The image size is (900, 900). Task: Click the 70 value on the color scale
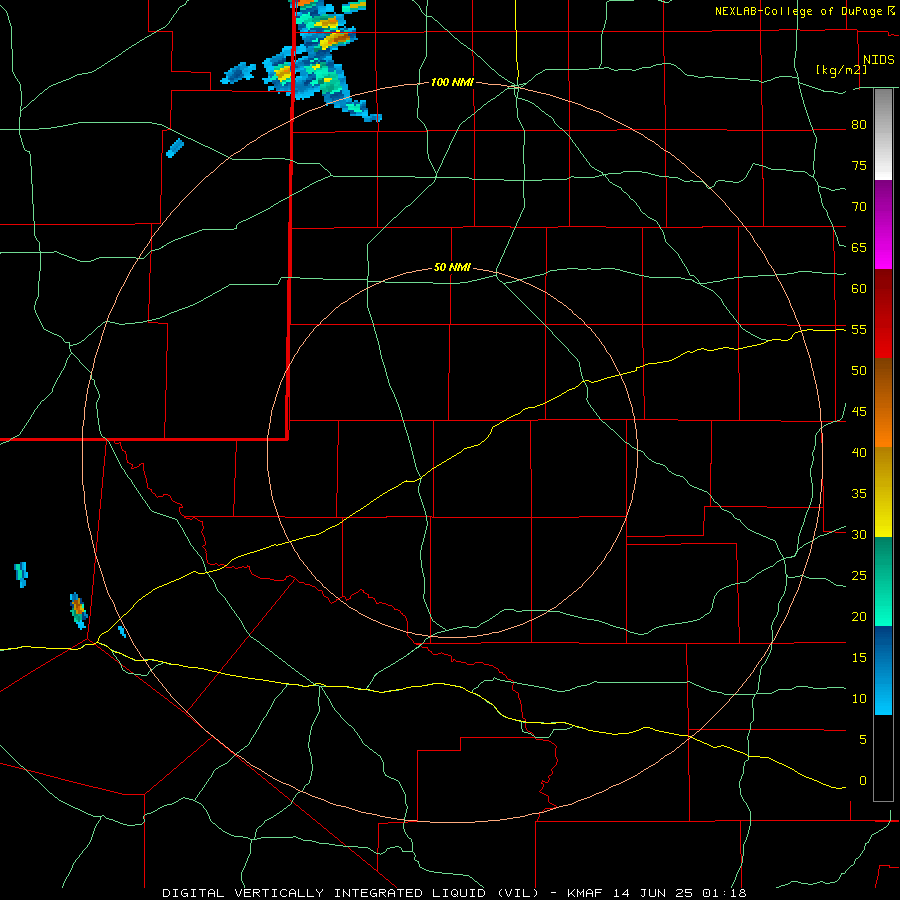[x=859, y=207]
